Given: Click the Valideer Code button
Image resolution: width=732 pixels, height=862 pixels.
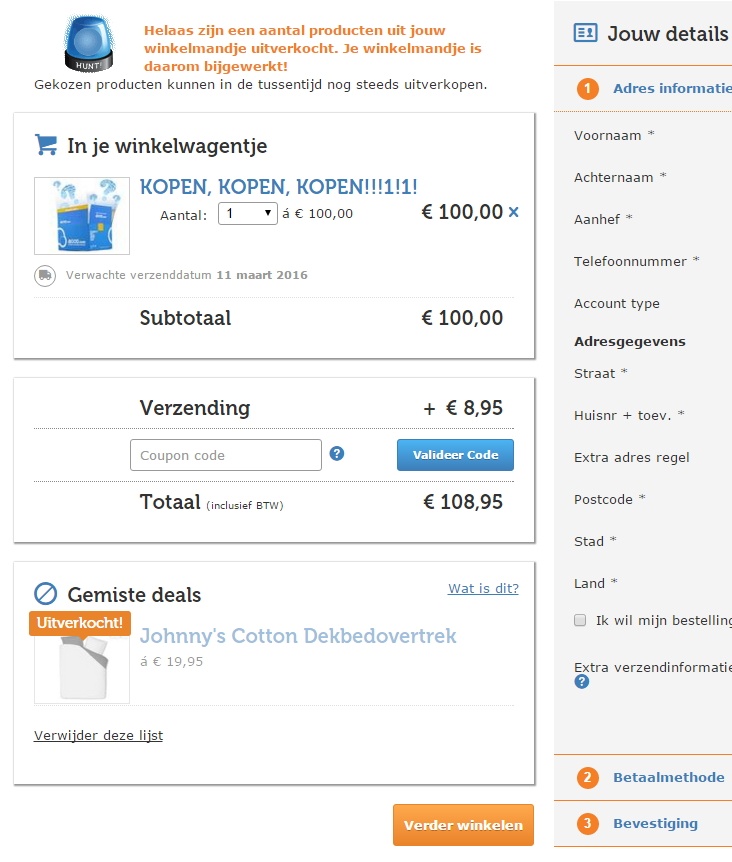Looking at the screenshot, I should click(x=455, y=455).
